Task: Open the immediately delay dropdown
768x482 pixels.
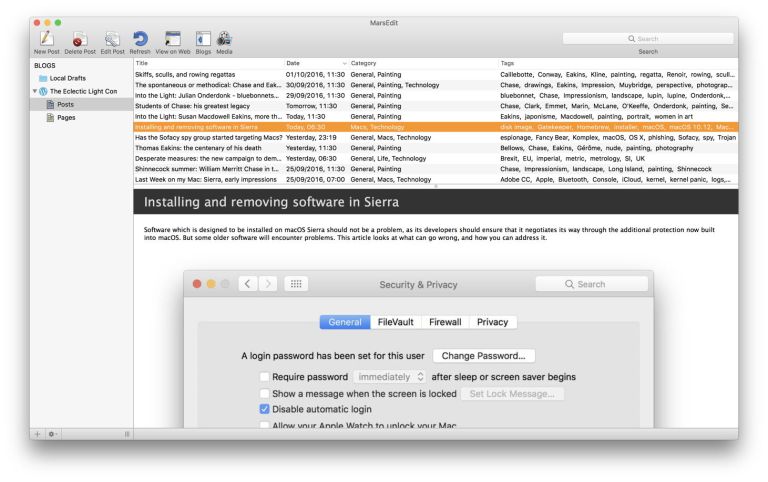Action: [390, 377]
